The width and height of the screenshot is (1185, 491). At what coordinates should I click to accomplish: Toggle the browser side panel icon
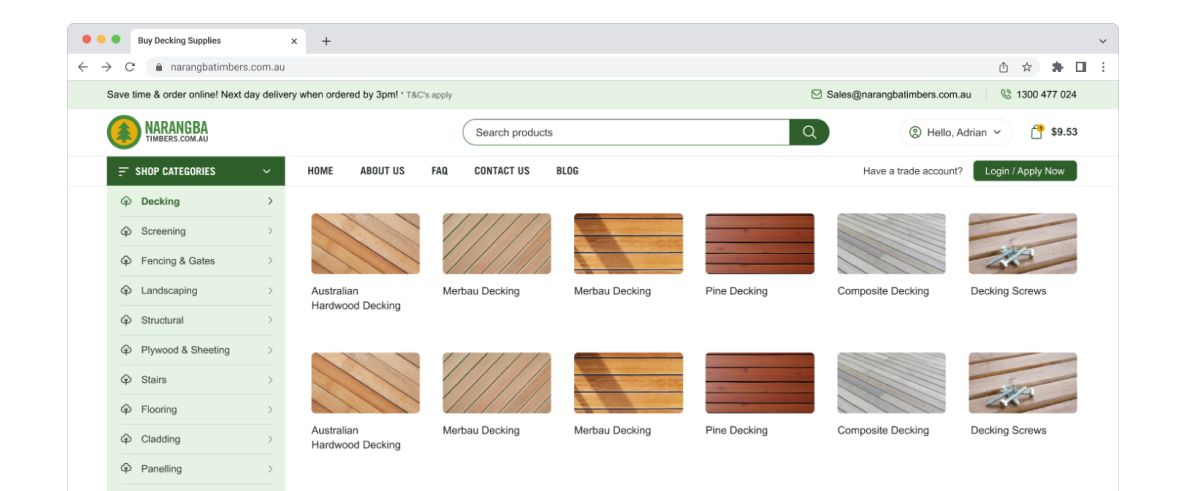(x=1081, y=67)
